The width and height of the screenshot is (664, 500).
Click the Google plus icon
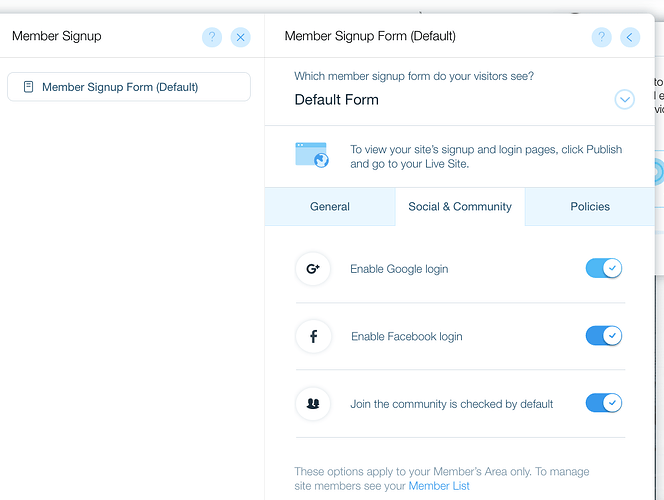point(313,269)
